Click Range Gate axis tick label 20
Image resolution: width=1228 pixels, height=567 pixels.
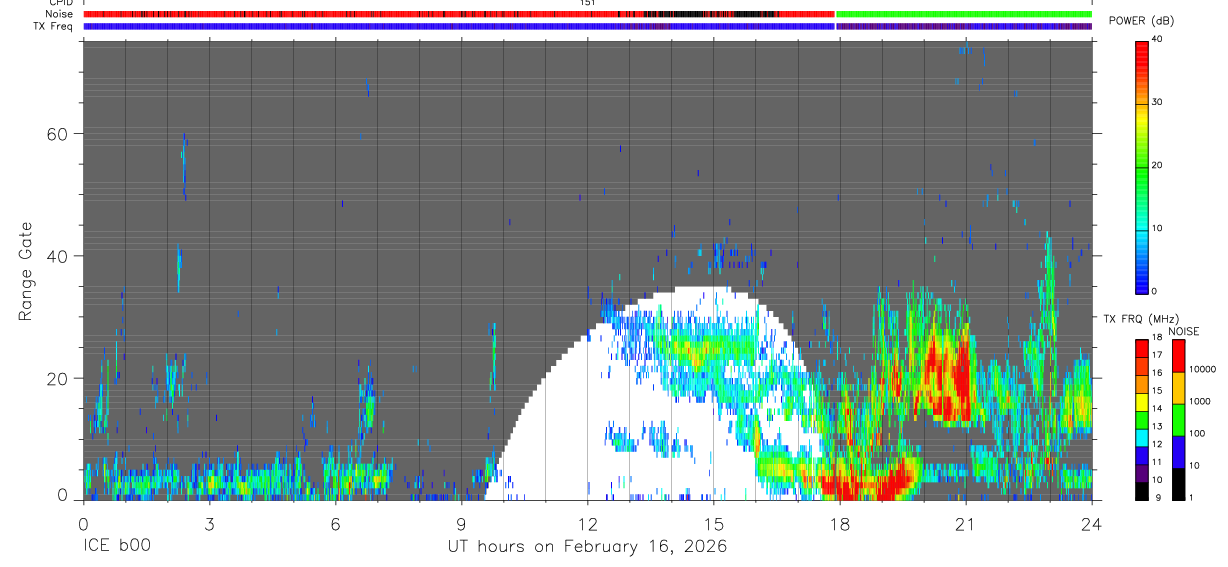coord(57,378)
